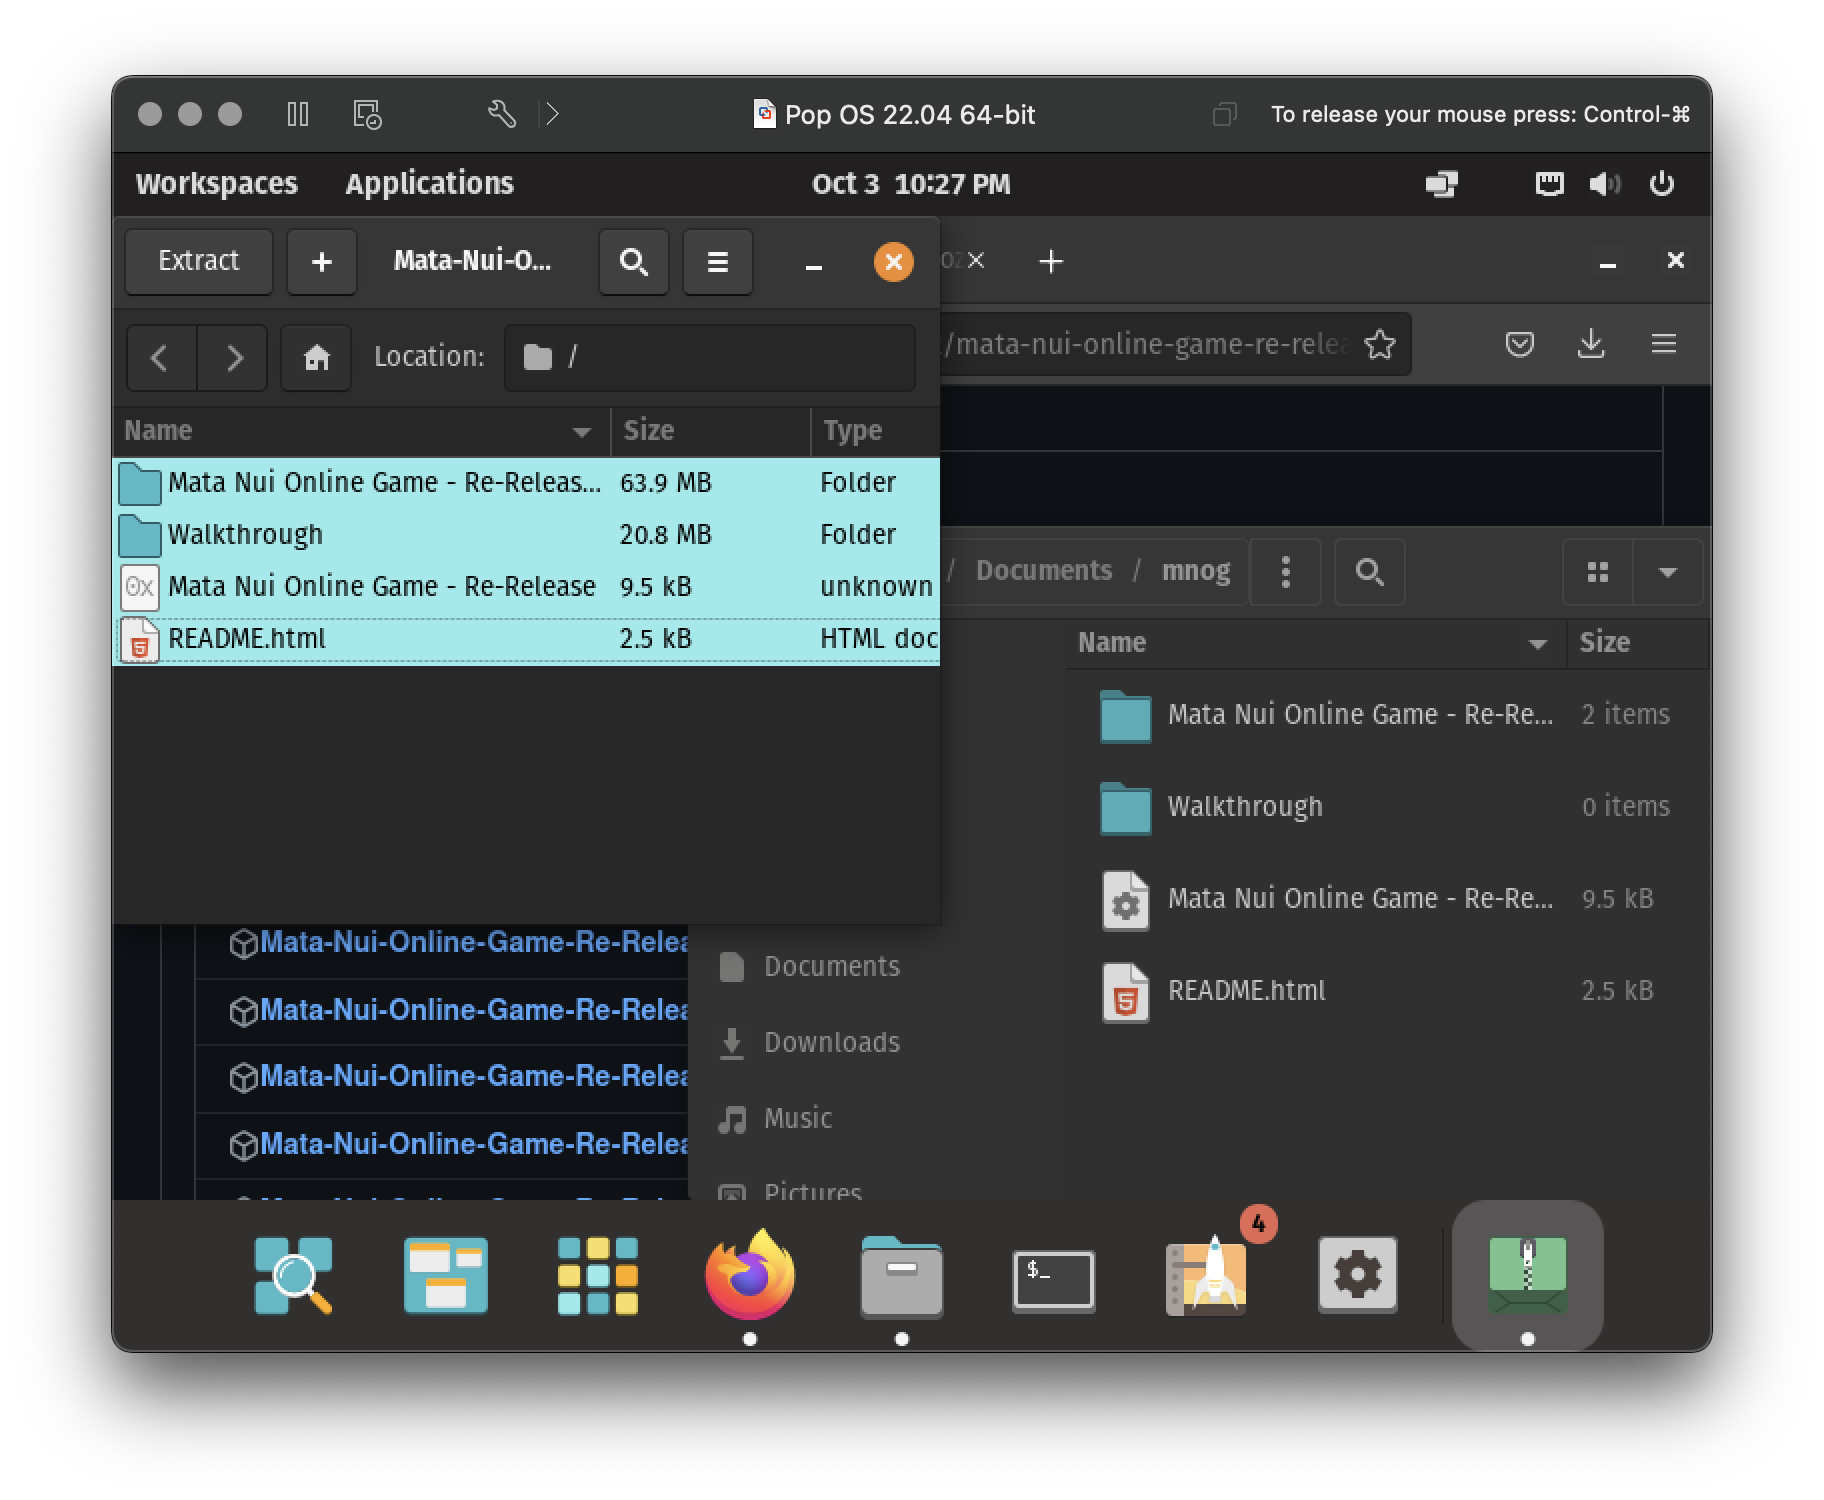This screenshot has width=1824, height=1500.
Task: Open the three-dot menu in Files breadcrumb bar
Action: coord(1285,571)
